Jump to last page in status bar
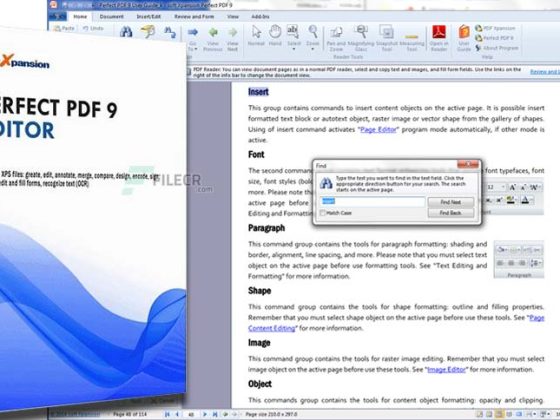 215,414
